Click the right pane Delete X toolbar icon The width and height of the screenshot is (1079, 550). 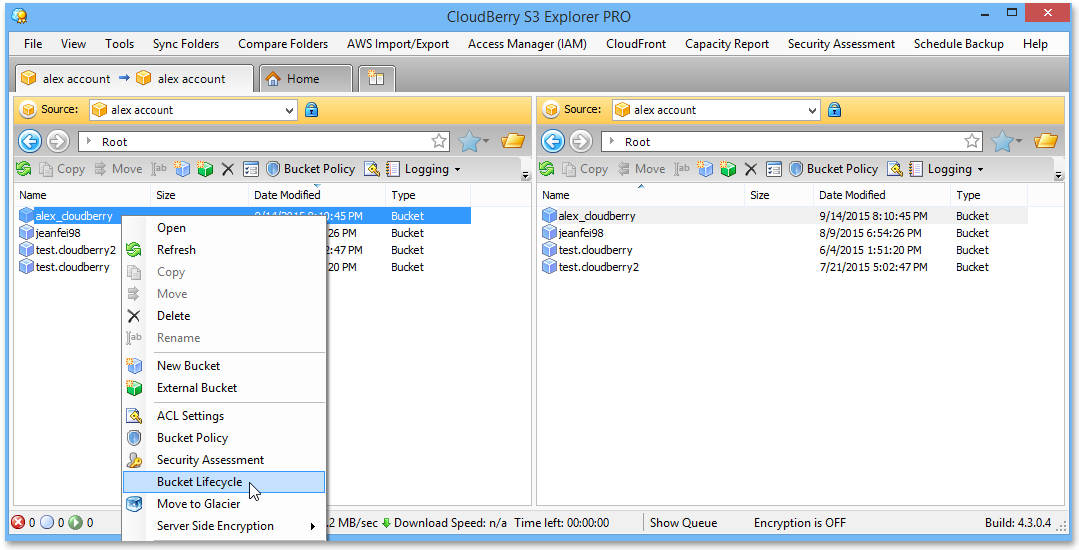pyautogui.click(x=751, y=169)
